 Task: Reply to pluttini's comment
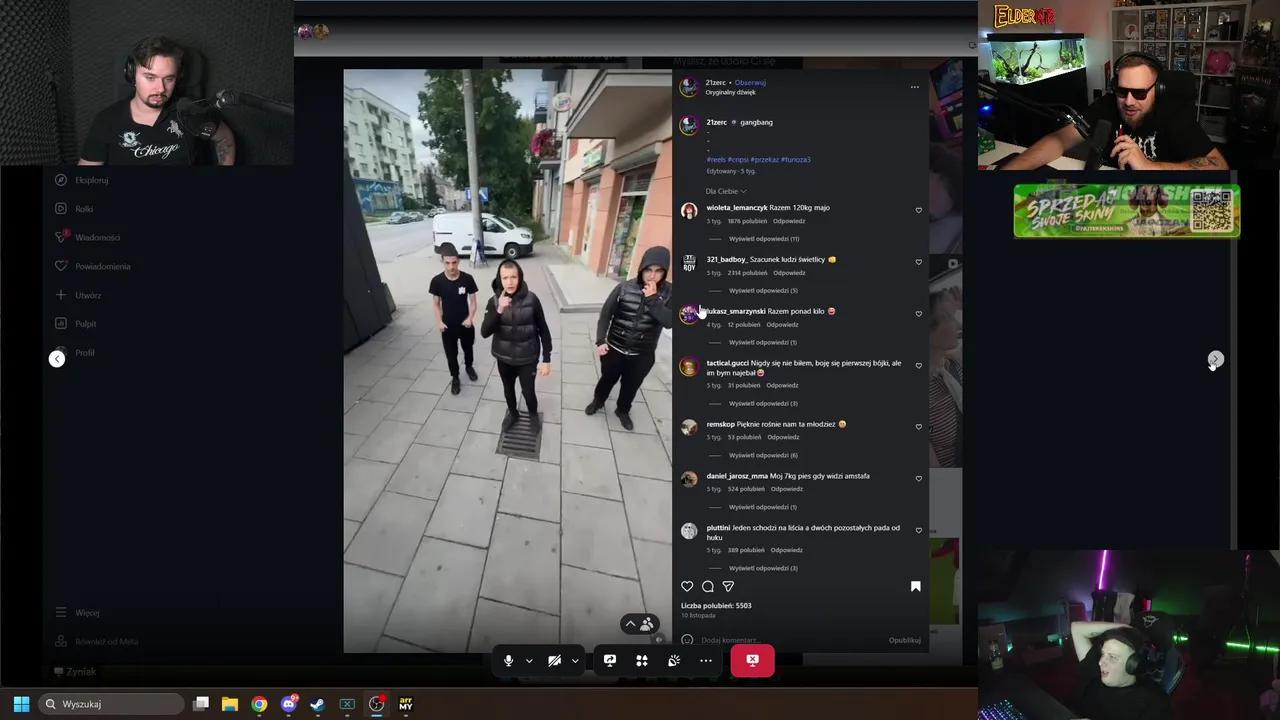pos(787,550)
